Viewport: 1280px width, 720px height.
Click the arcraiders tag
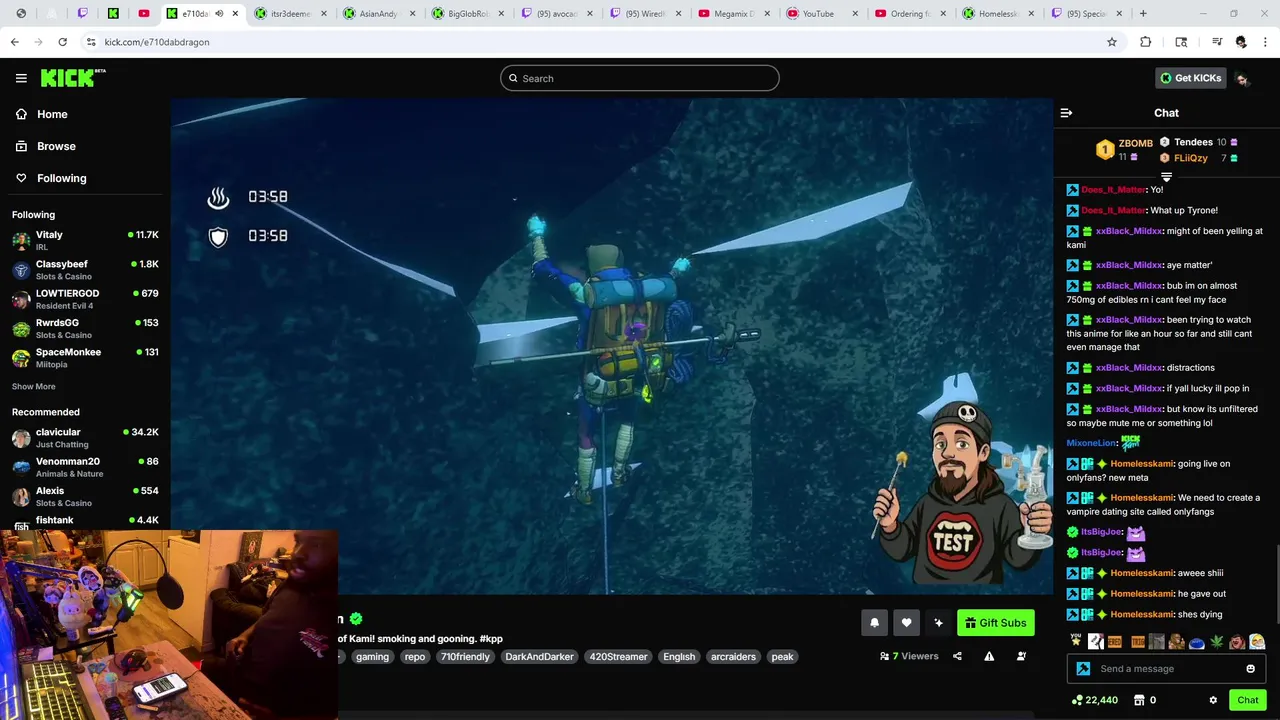coord(733,657)
